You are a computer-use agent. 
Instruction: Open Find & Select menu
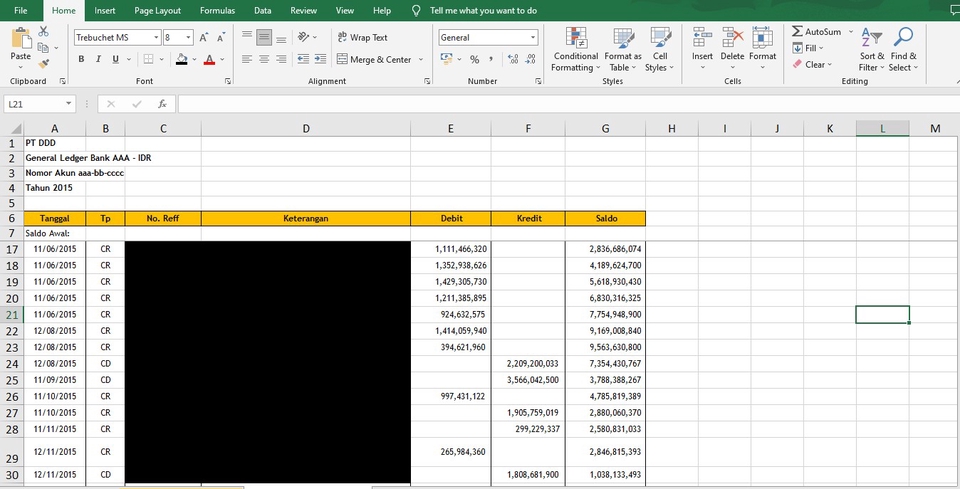(x=903, y=50)
